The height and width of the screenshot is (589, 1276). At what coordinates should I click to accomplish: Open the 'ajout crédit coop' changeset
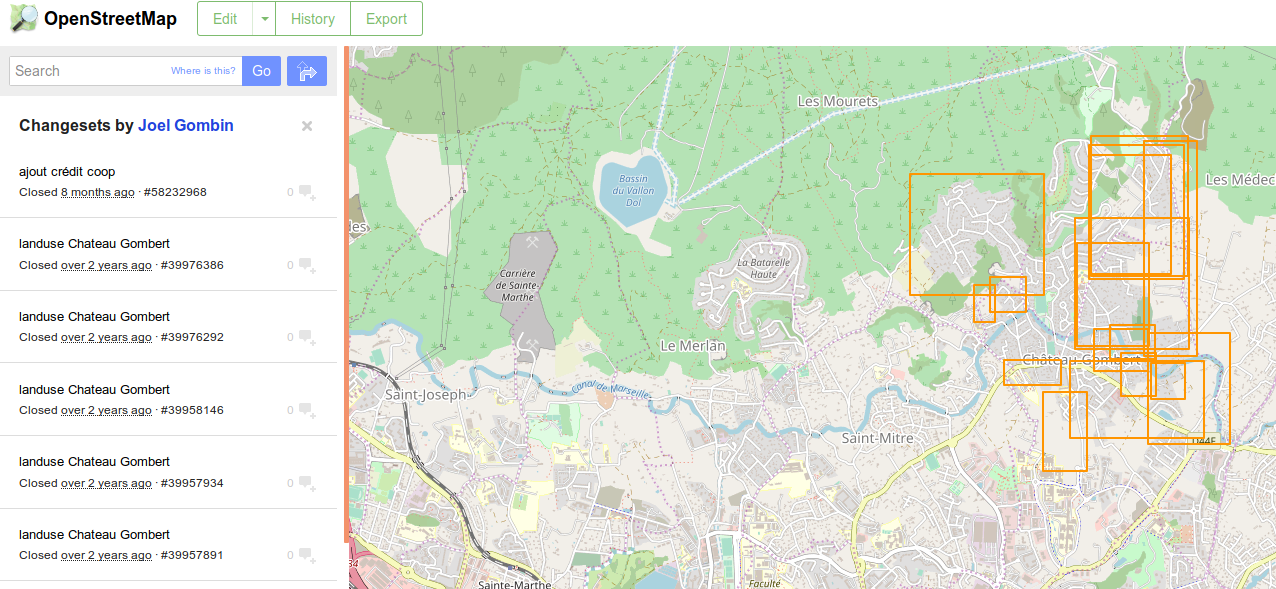(x=67, y=171)
